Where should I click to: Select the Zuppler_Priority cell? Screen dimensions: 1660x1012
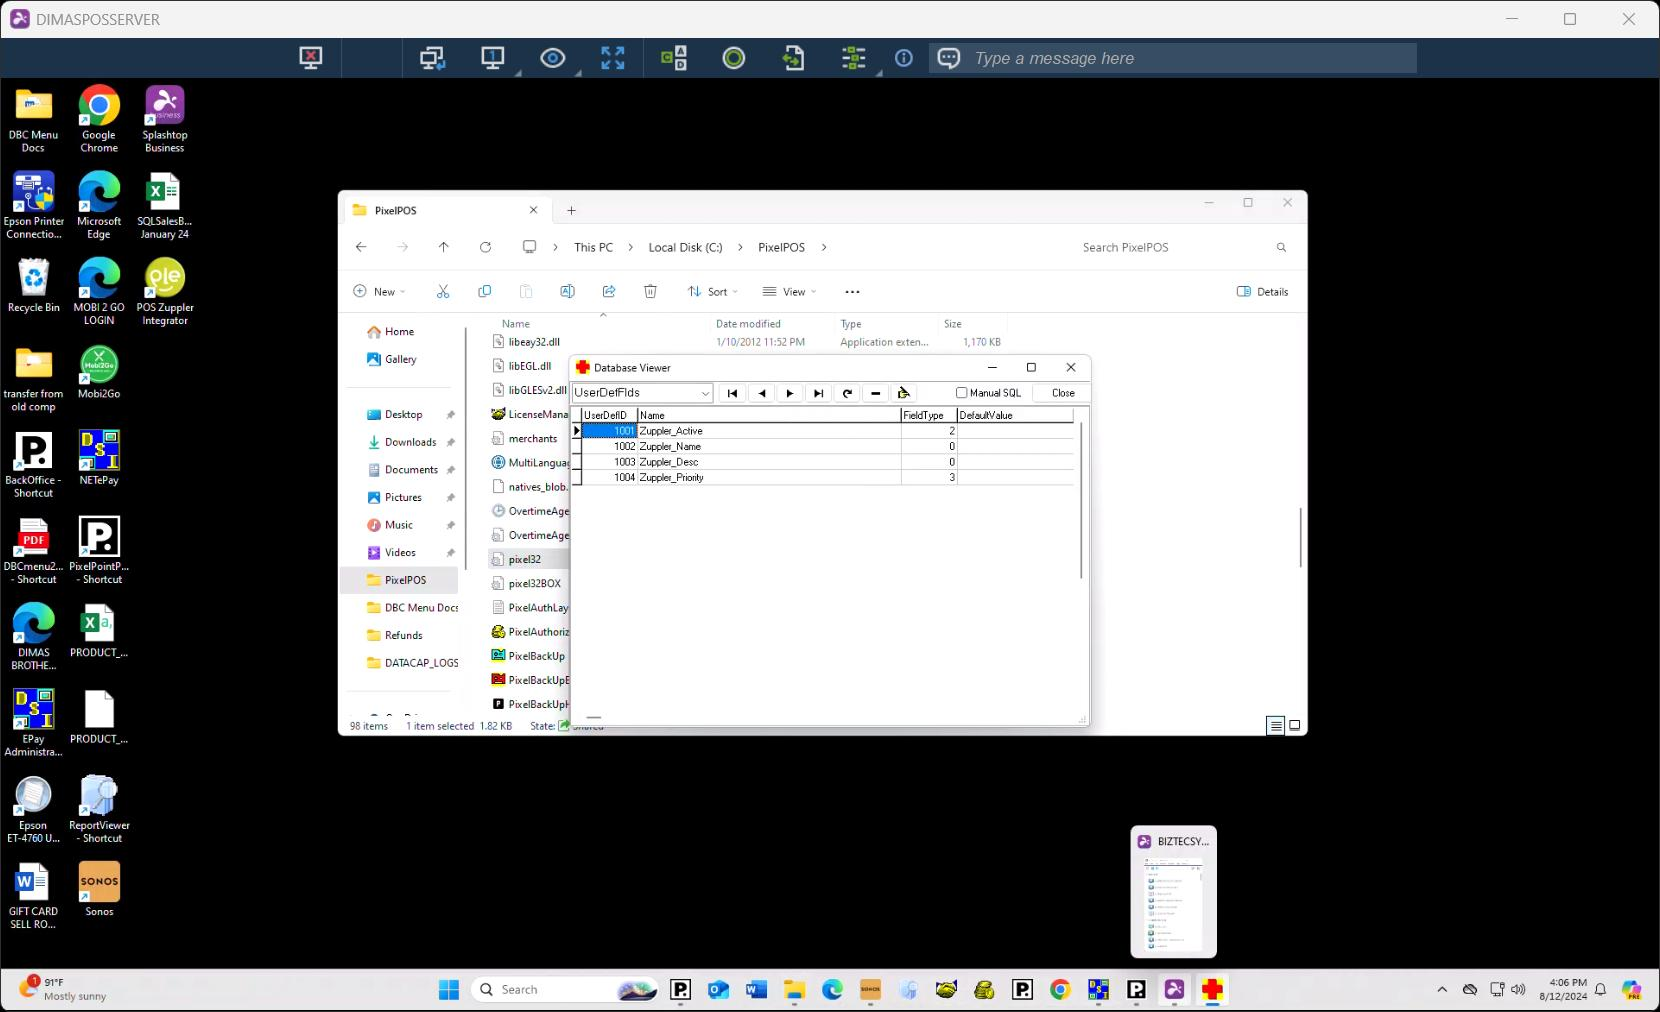click(x=769, y=477)
